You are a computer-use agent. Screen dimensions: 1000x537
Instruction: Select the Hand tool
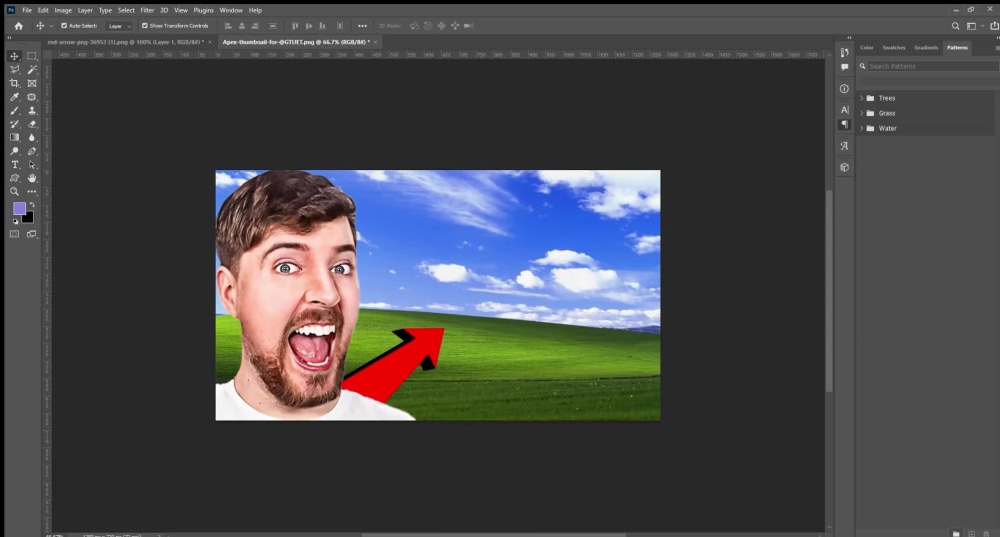[32, 178]
